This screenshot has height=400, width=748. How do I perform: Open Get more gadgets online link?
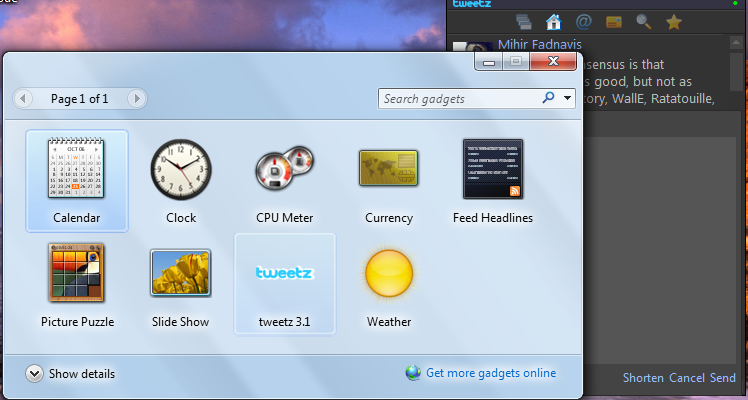491,373
